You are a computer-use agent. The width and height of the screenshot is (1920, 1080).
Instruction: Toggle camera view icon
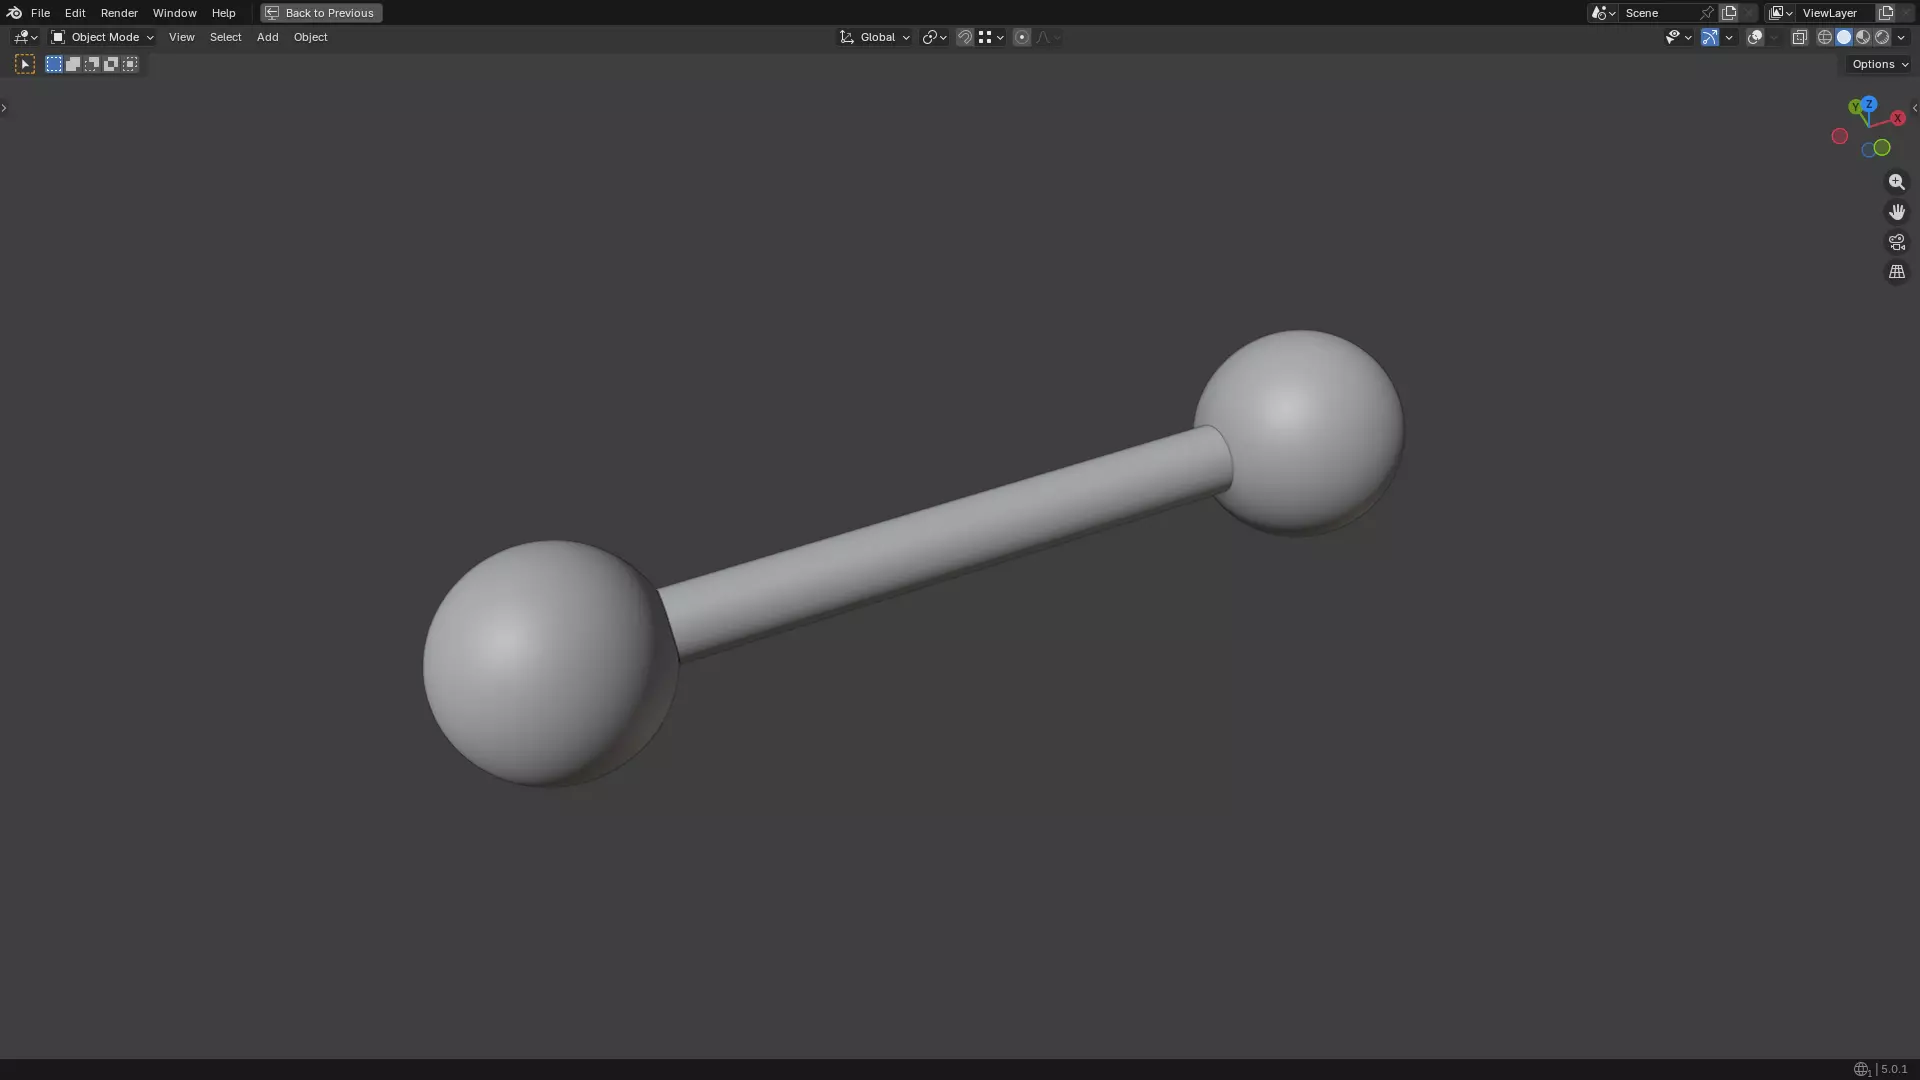tap(1896, 242)
